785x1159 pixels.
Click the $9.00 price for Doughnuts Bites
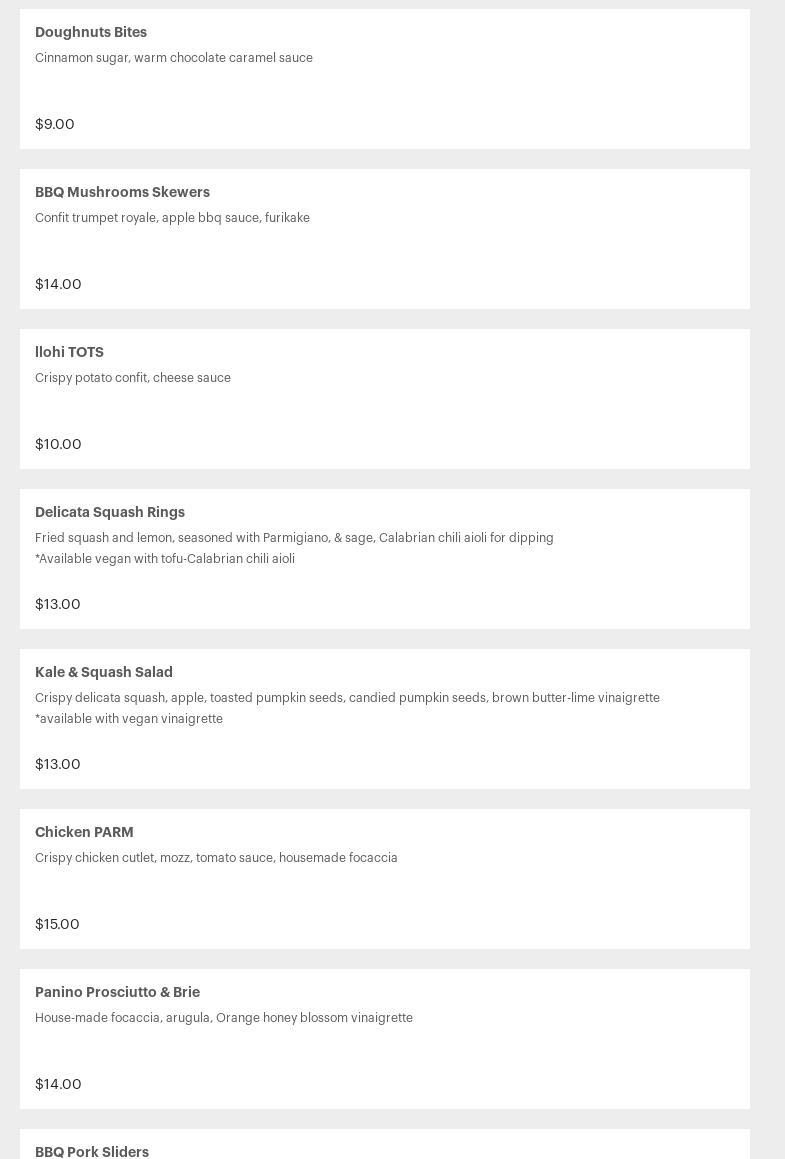pyautogui.click(x=55, y=124)
